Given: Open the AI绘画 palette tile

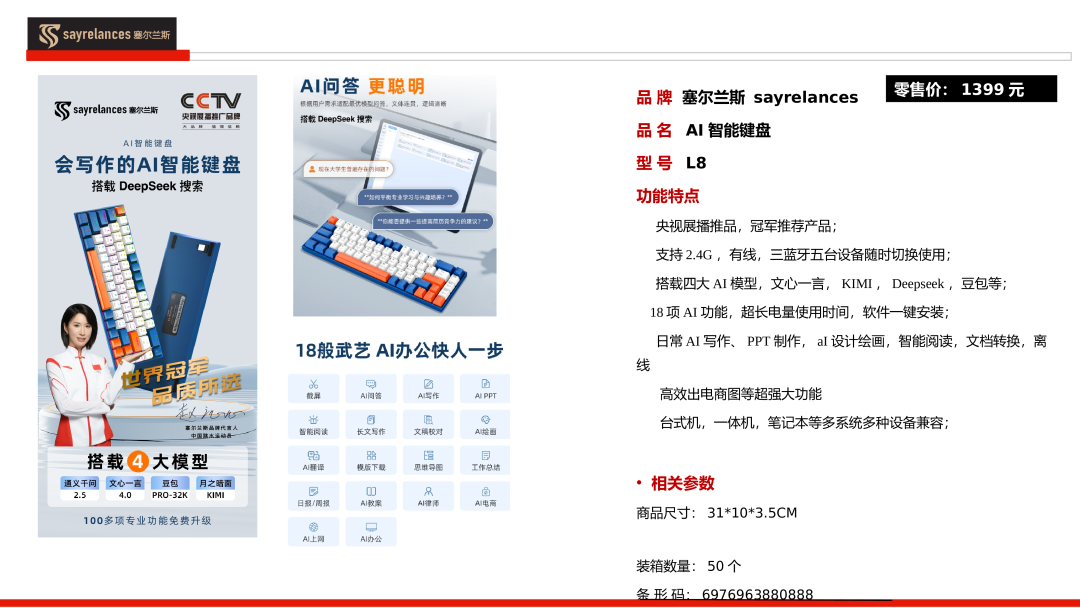Looking at the screenshot, I should click(485, 424).
